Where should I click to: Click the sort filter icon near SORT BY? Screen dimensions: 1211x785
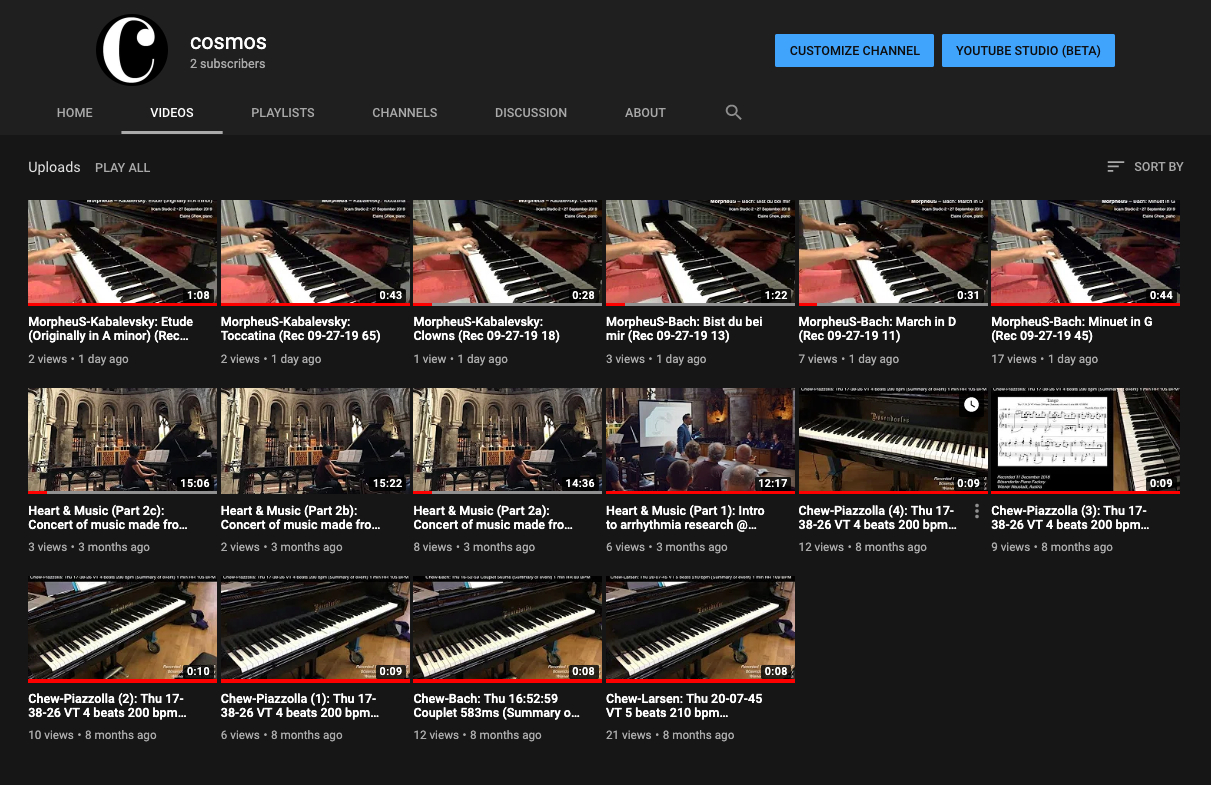point(1114,166)
